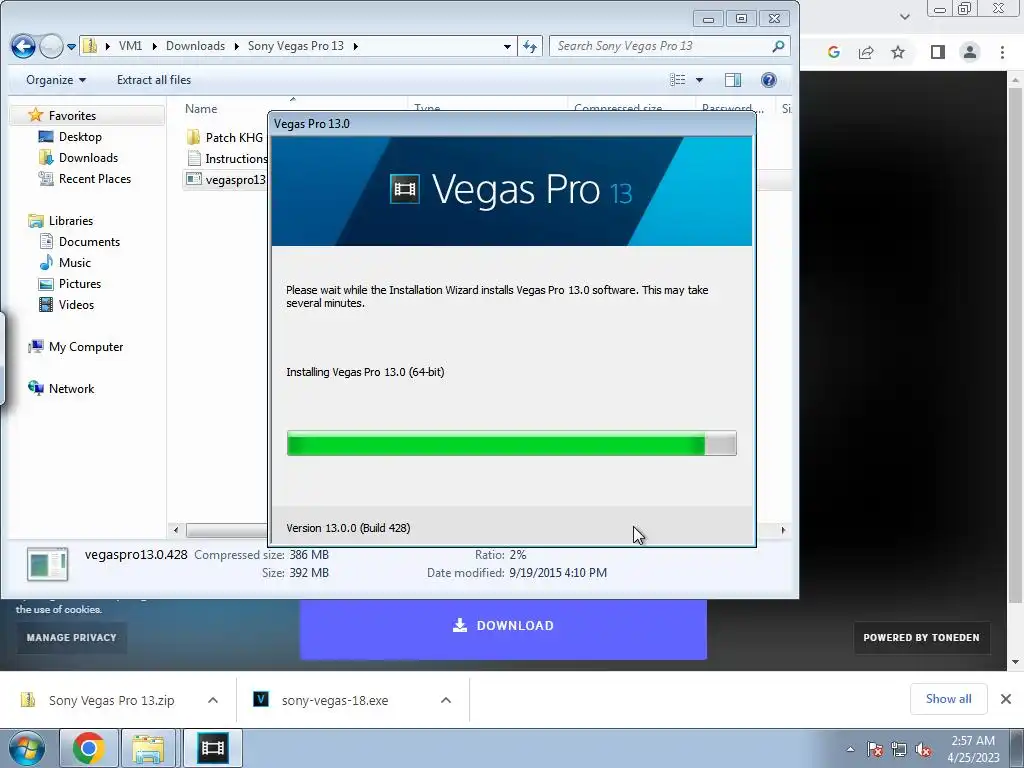1024x768 pixels.
Task: Click the search magnifier icon in Explorer
Action: [778, 46]
